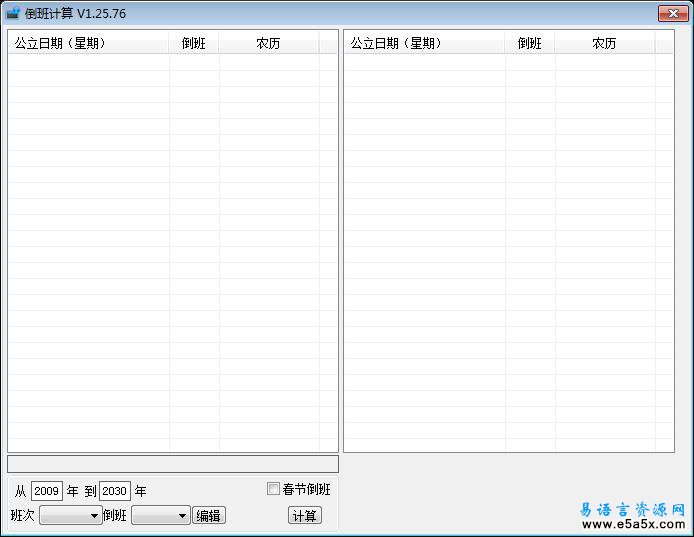Click the 到 label before end year
Viewport: 694px width, 537px height.
click(x=90, y=491)
